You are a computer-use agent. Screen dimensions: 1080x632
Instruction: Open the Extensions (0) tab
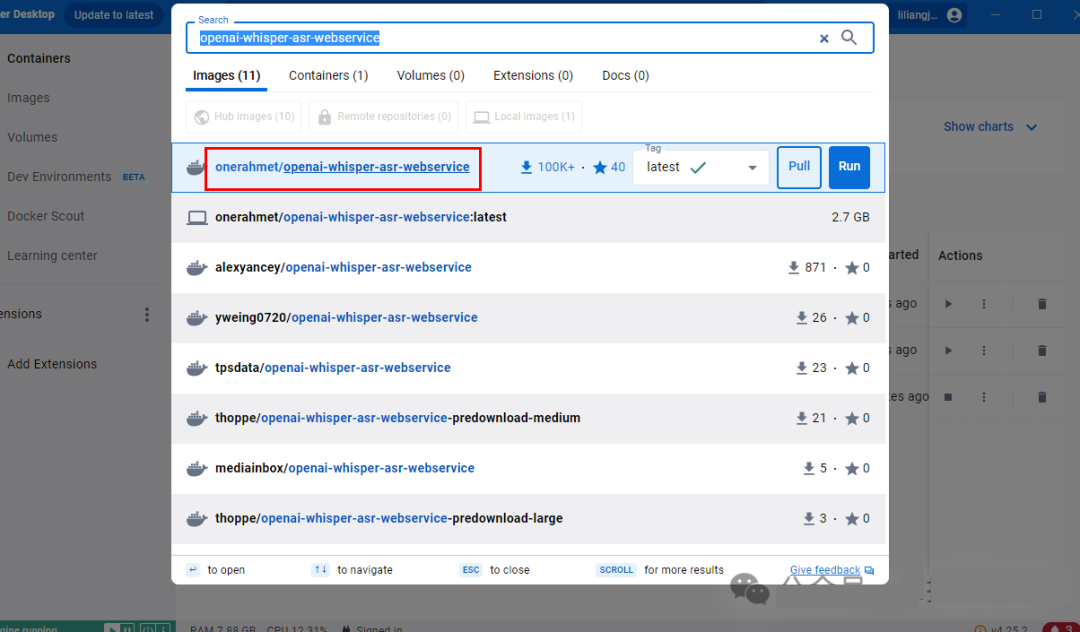[532, 76]
